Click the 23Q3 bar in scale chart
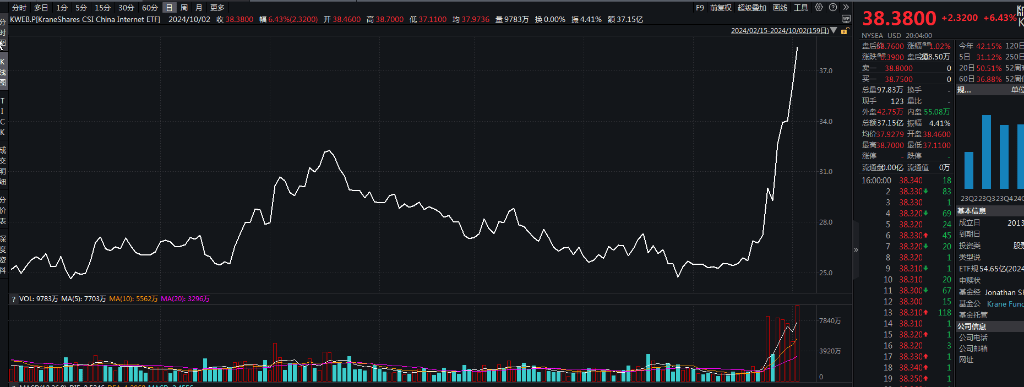The image size is (1024, 387). tap(986, 151)
